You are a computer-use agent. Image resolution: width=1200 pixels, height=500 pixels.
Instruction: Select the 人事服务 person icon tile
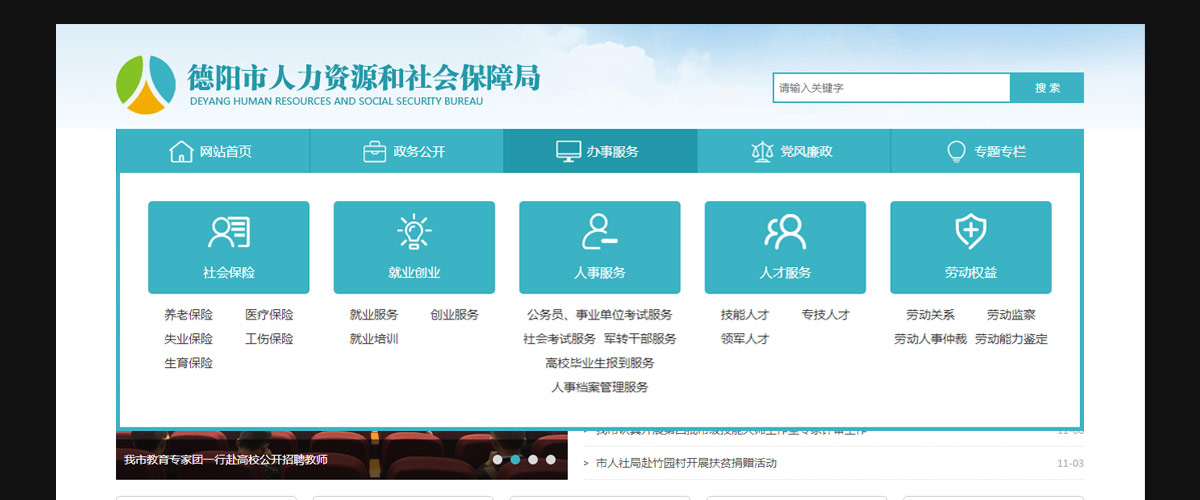(600, 247)
